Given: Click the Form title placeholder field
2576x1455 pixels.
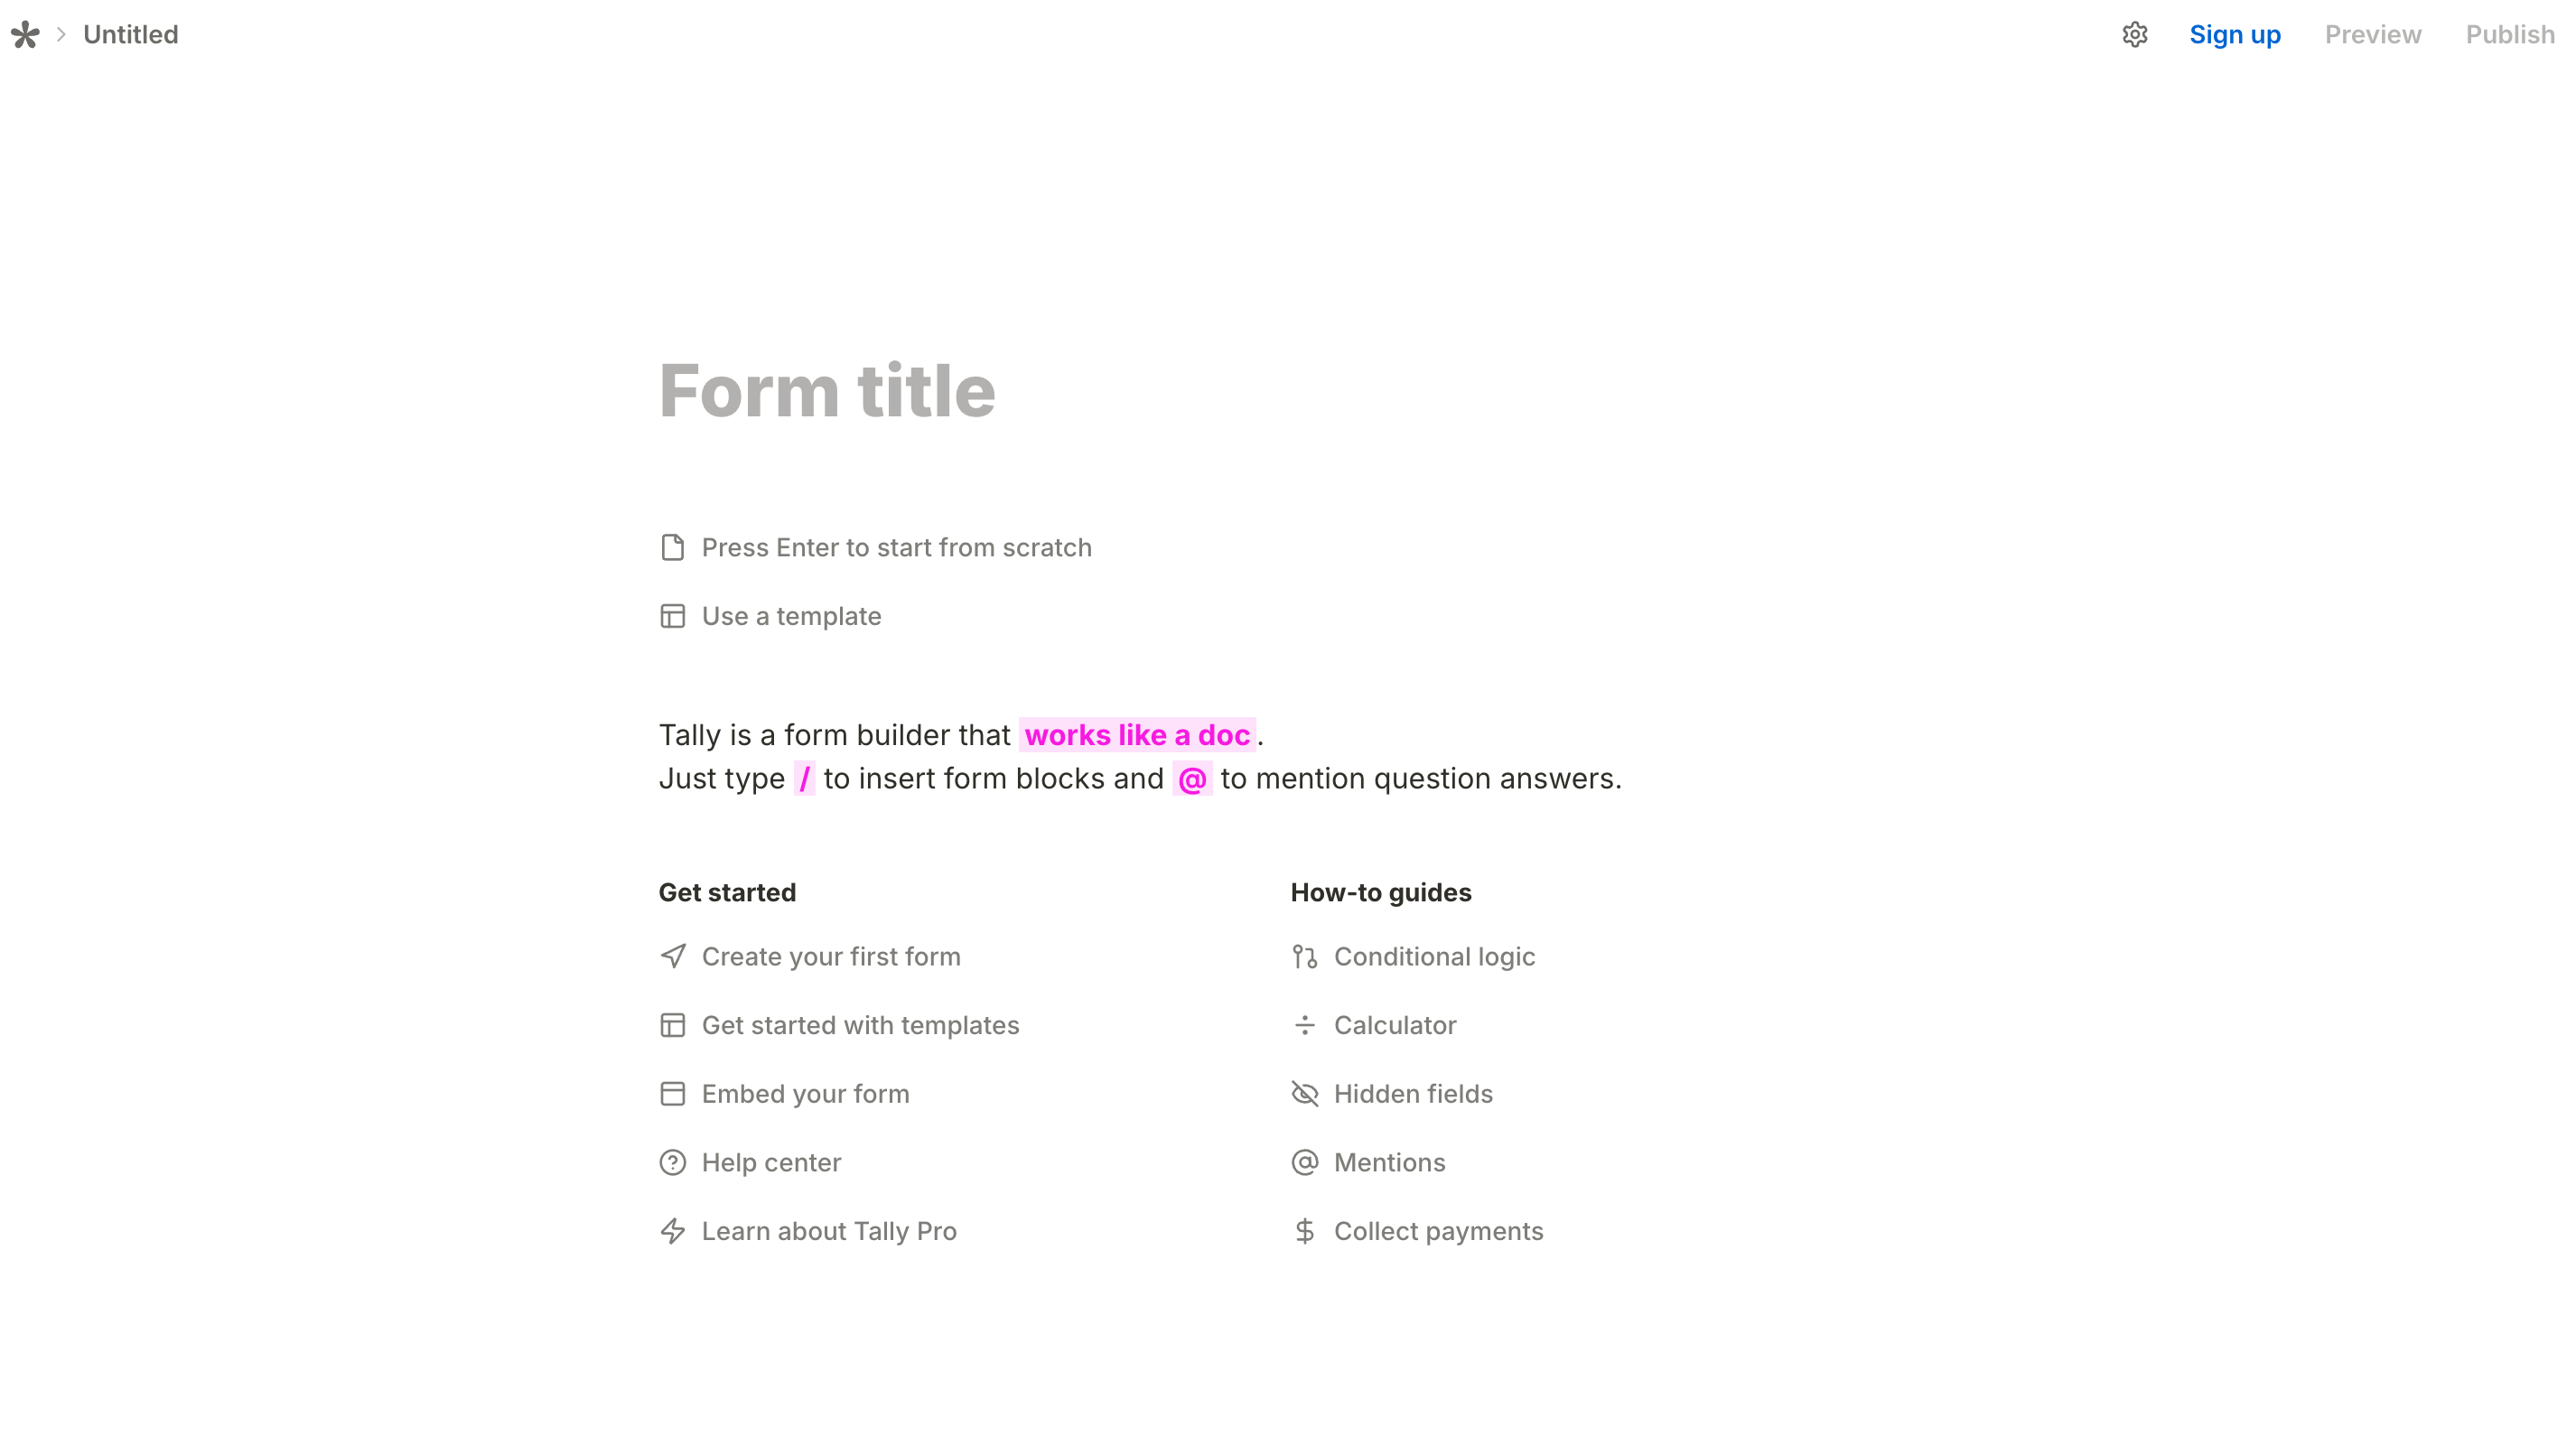Looking at the screenshot, I should click(x=827, y=391).
